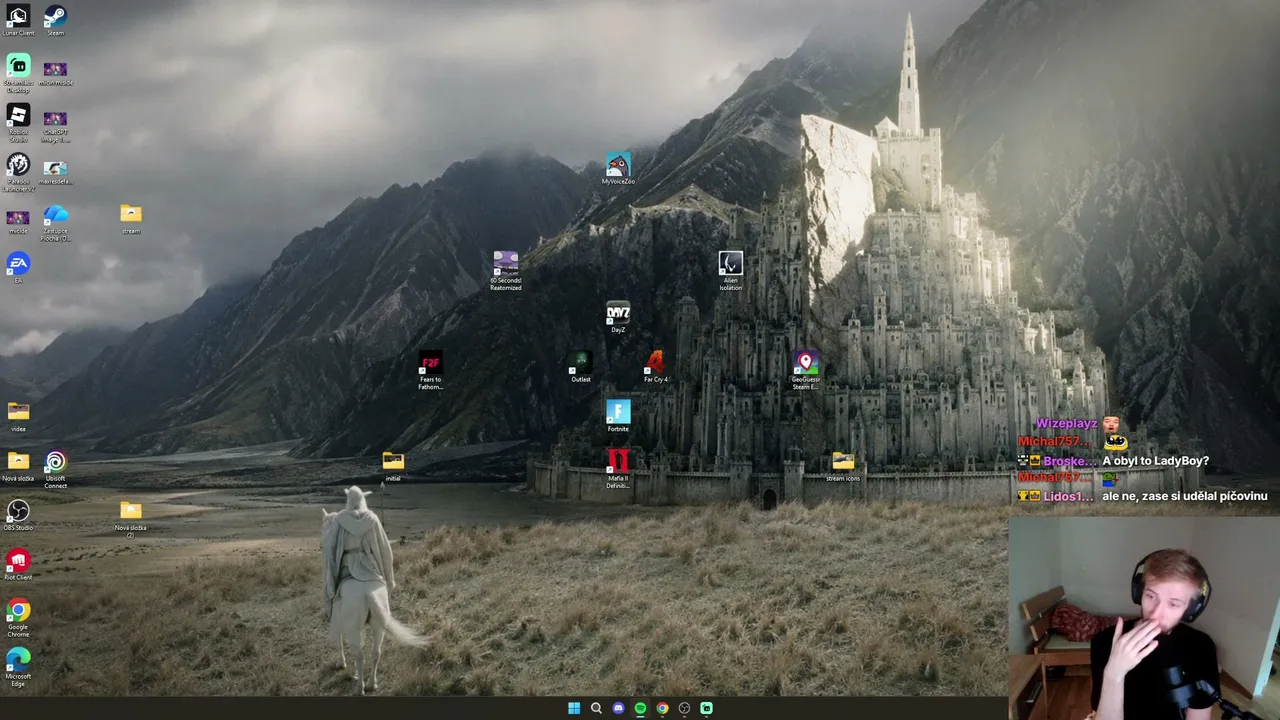1280x720 pixels.
Task: Open the OBS Studio desktop shortcut
Action: tap(18, 515)
